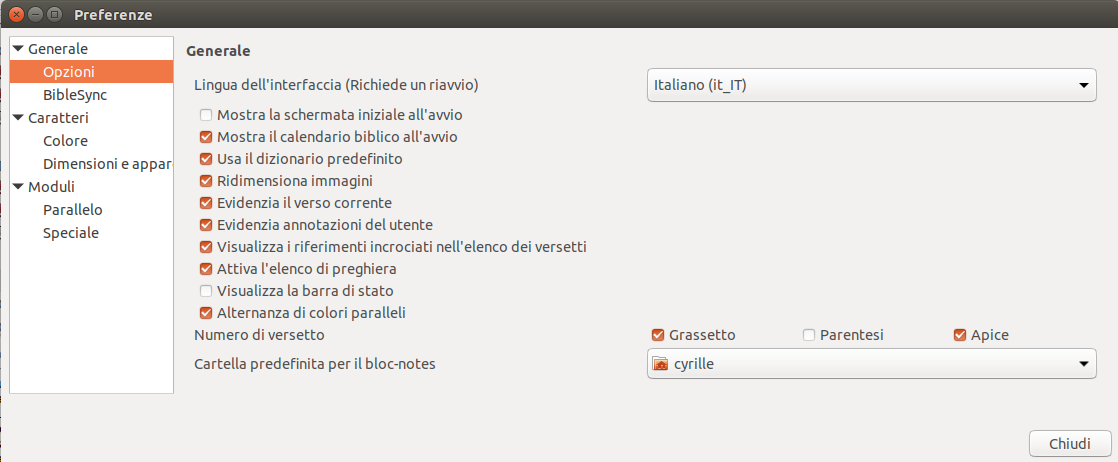This screenshot has width=1118, height=462.
Task: Enable Mostra la schermata iniziale all'avvio
Action: [206, 114]
